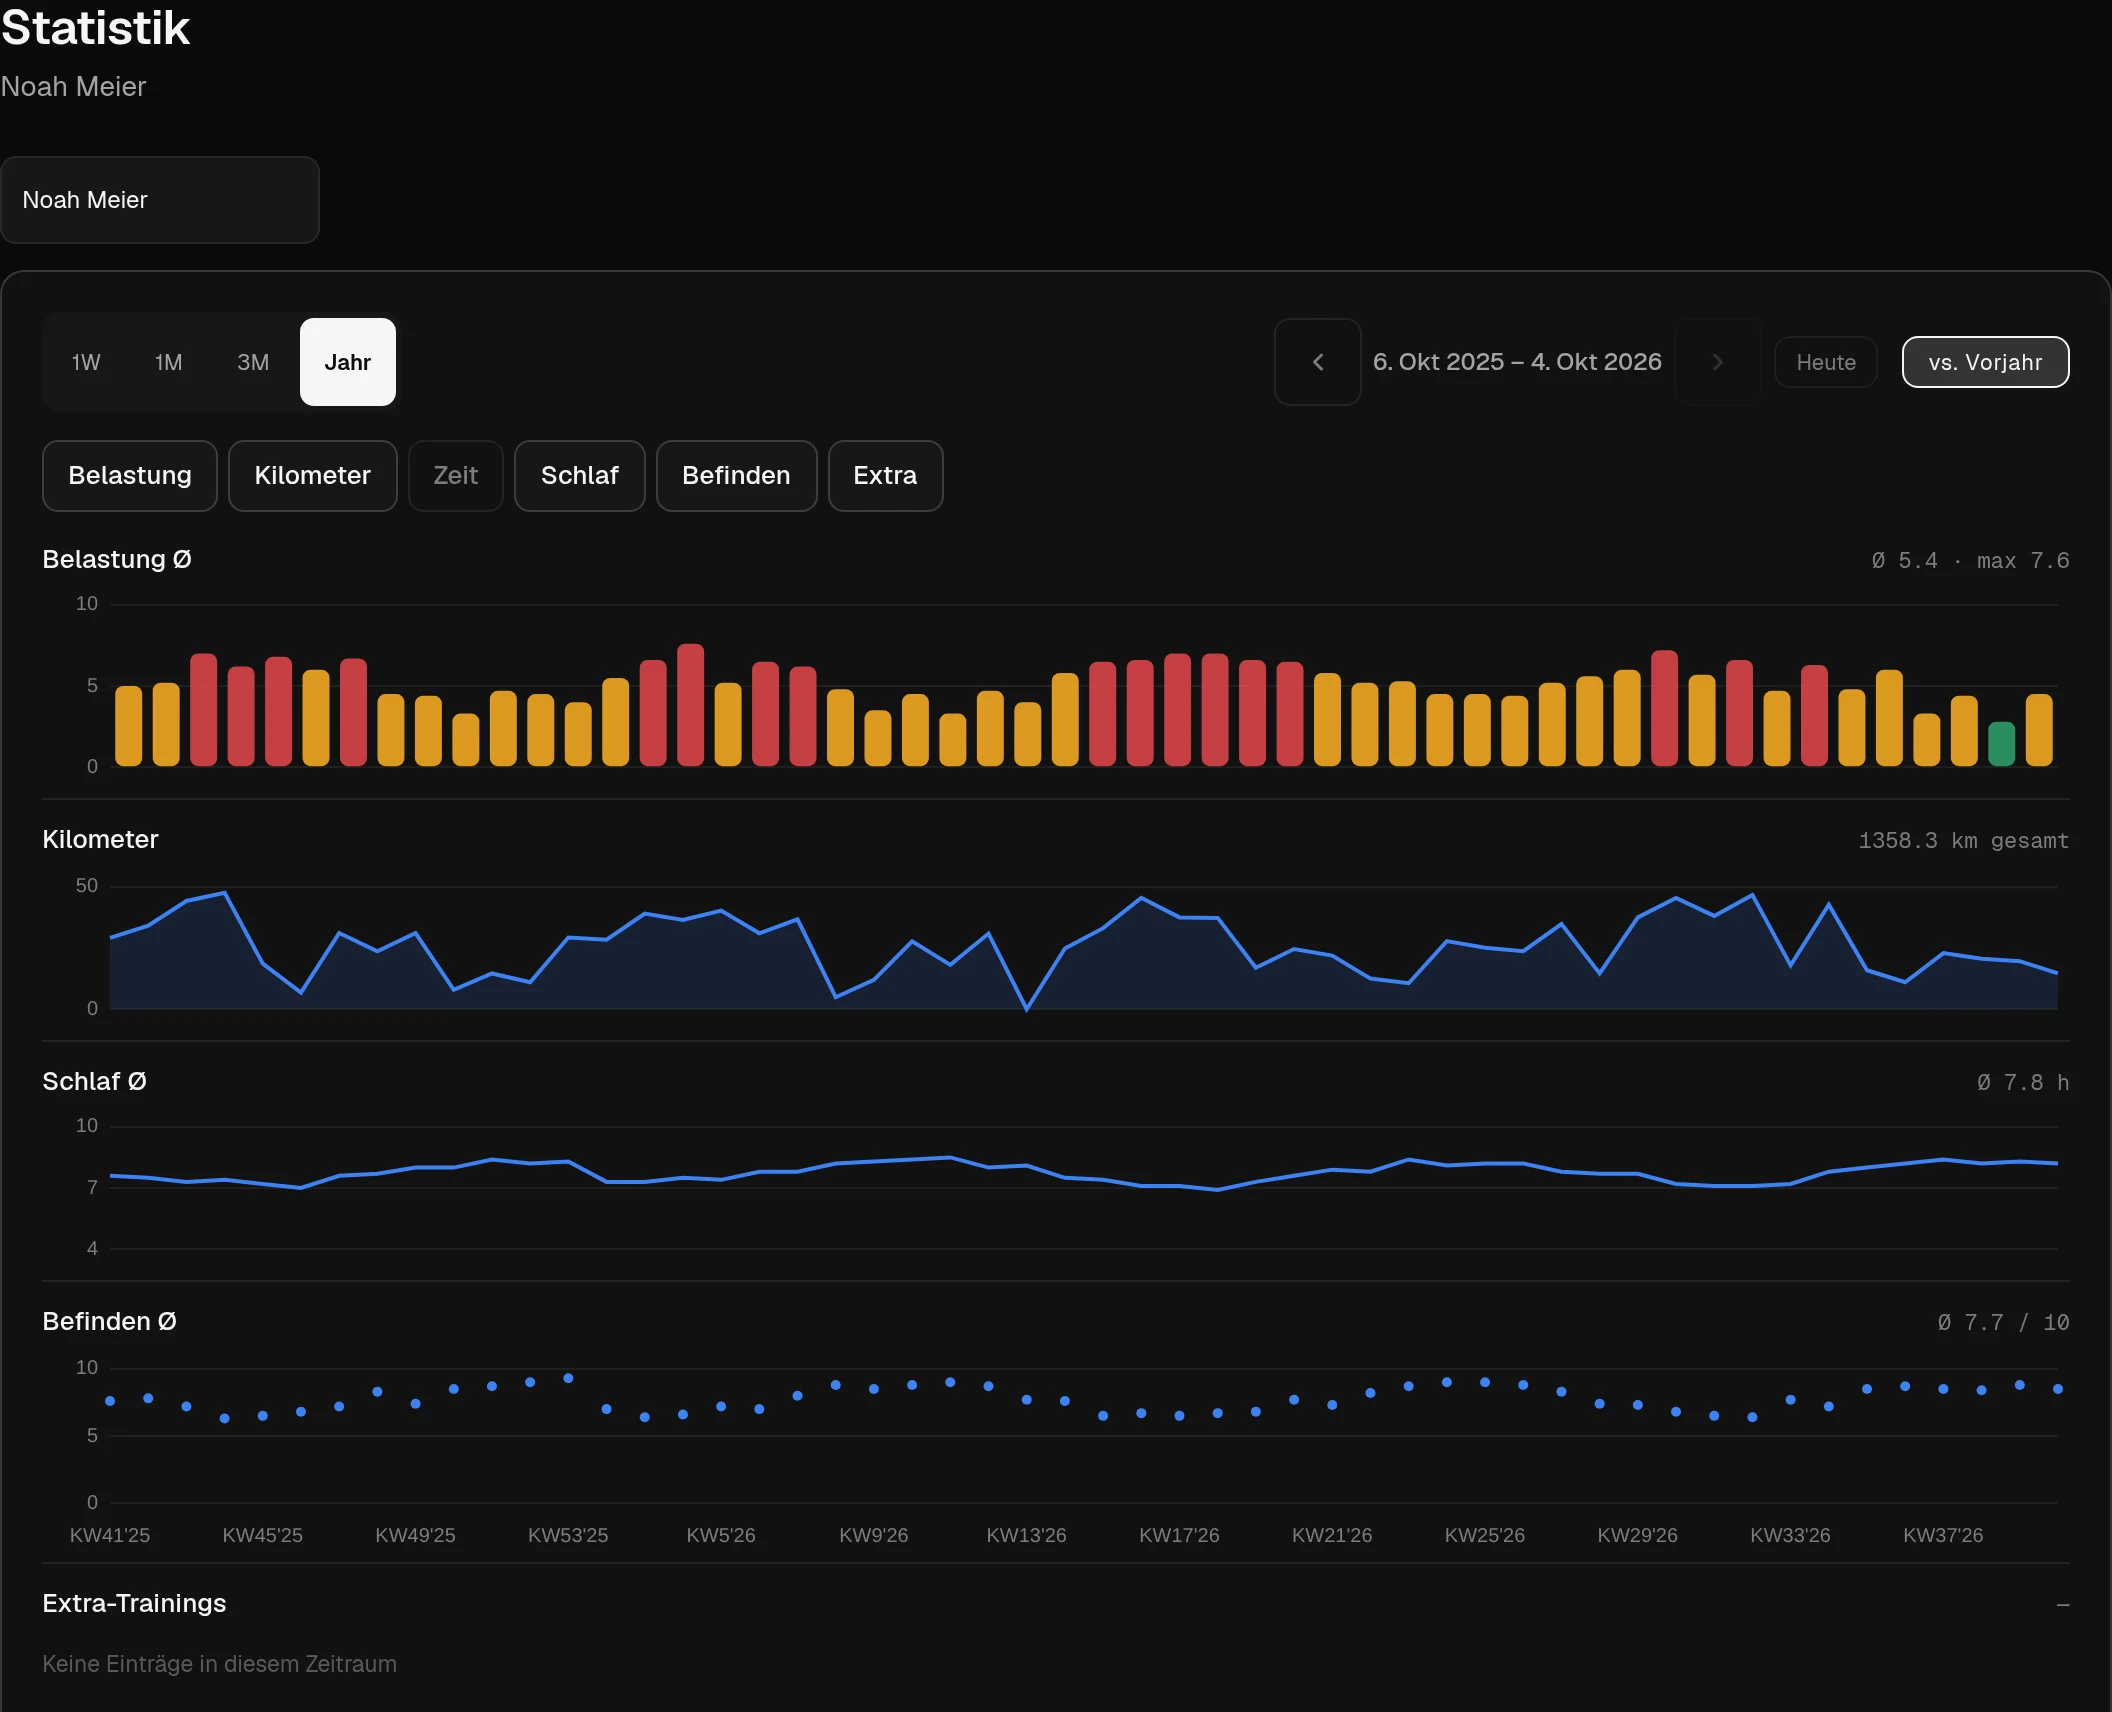Click the KW41'25 axis label
The height and width of the screenshot is (1712, 2112).
(x=110, y=1535)
